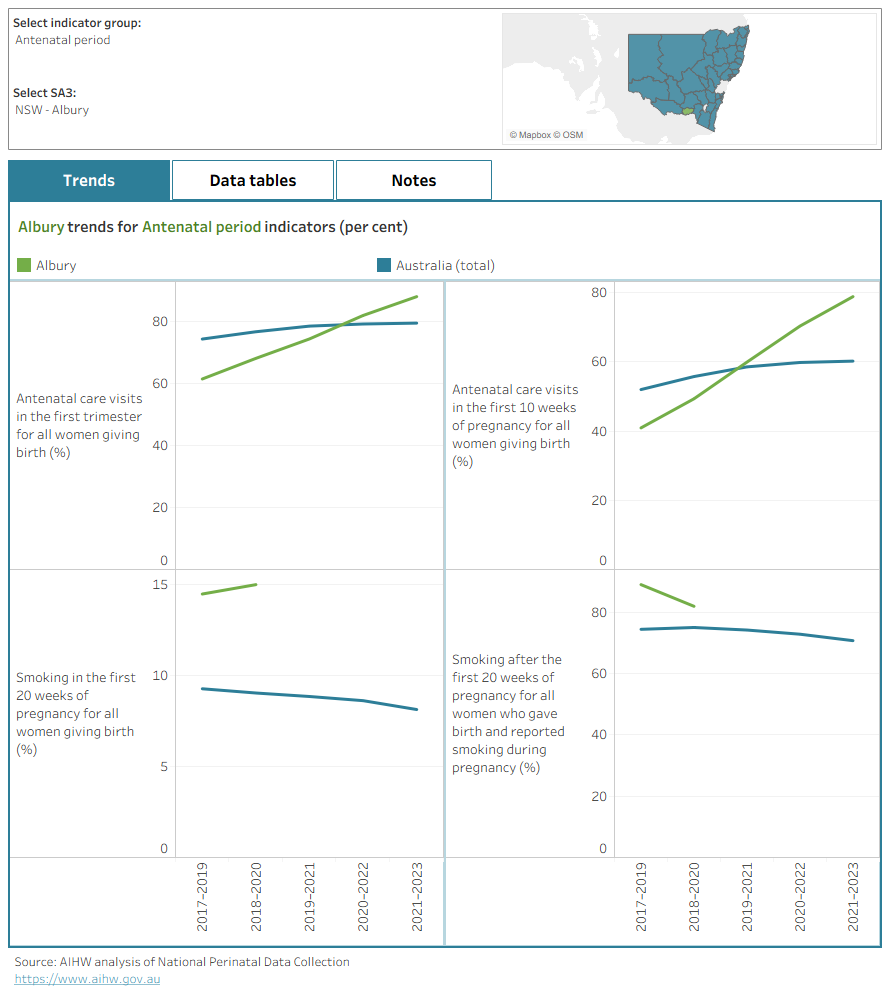Viewport: 890px width, 1000px height.
Task: Click the 'Albury trends for Antenatal period indicators' title
Action: (213, 227)
